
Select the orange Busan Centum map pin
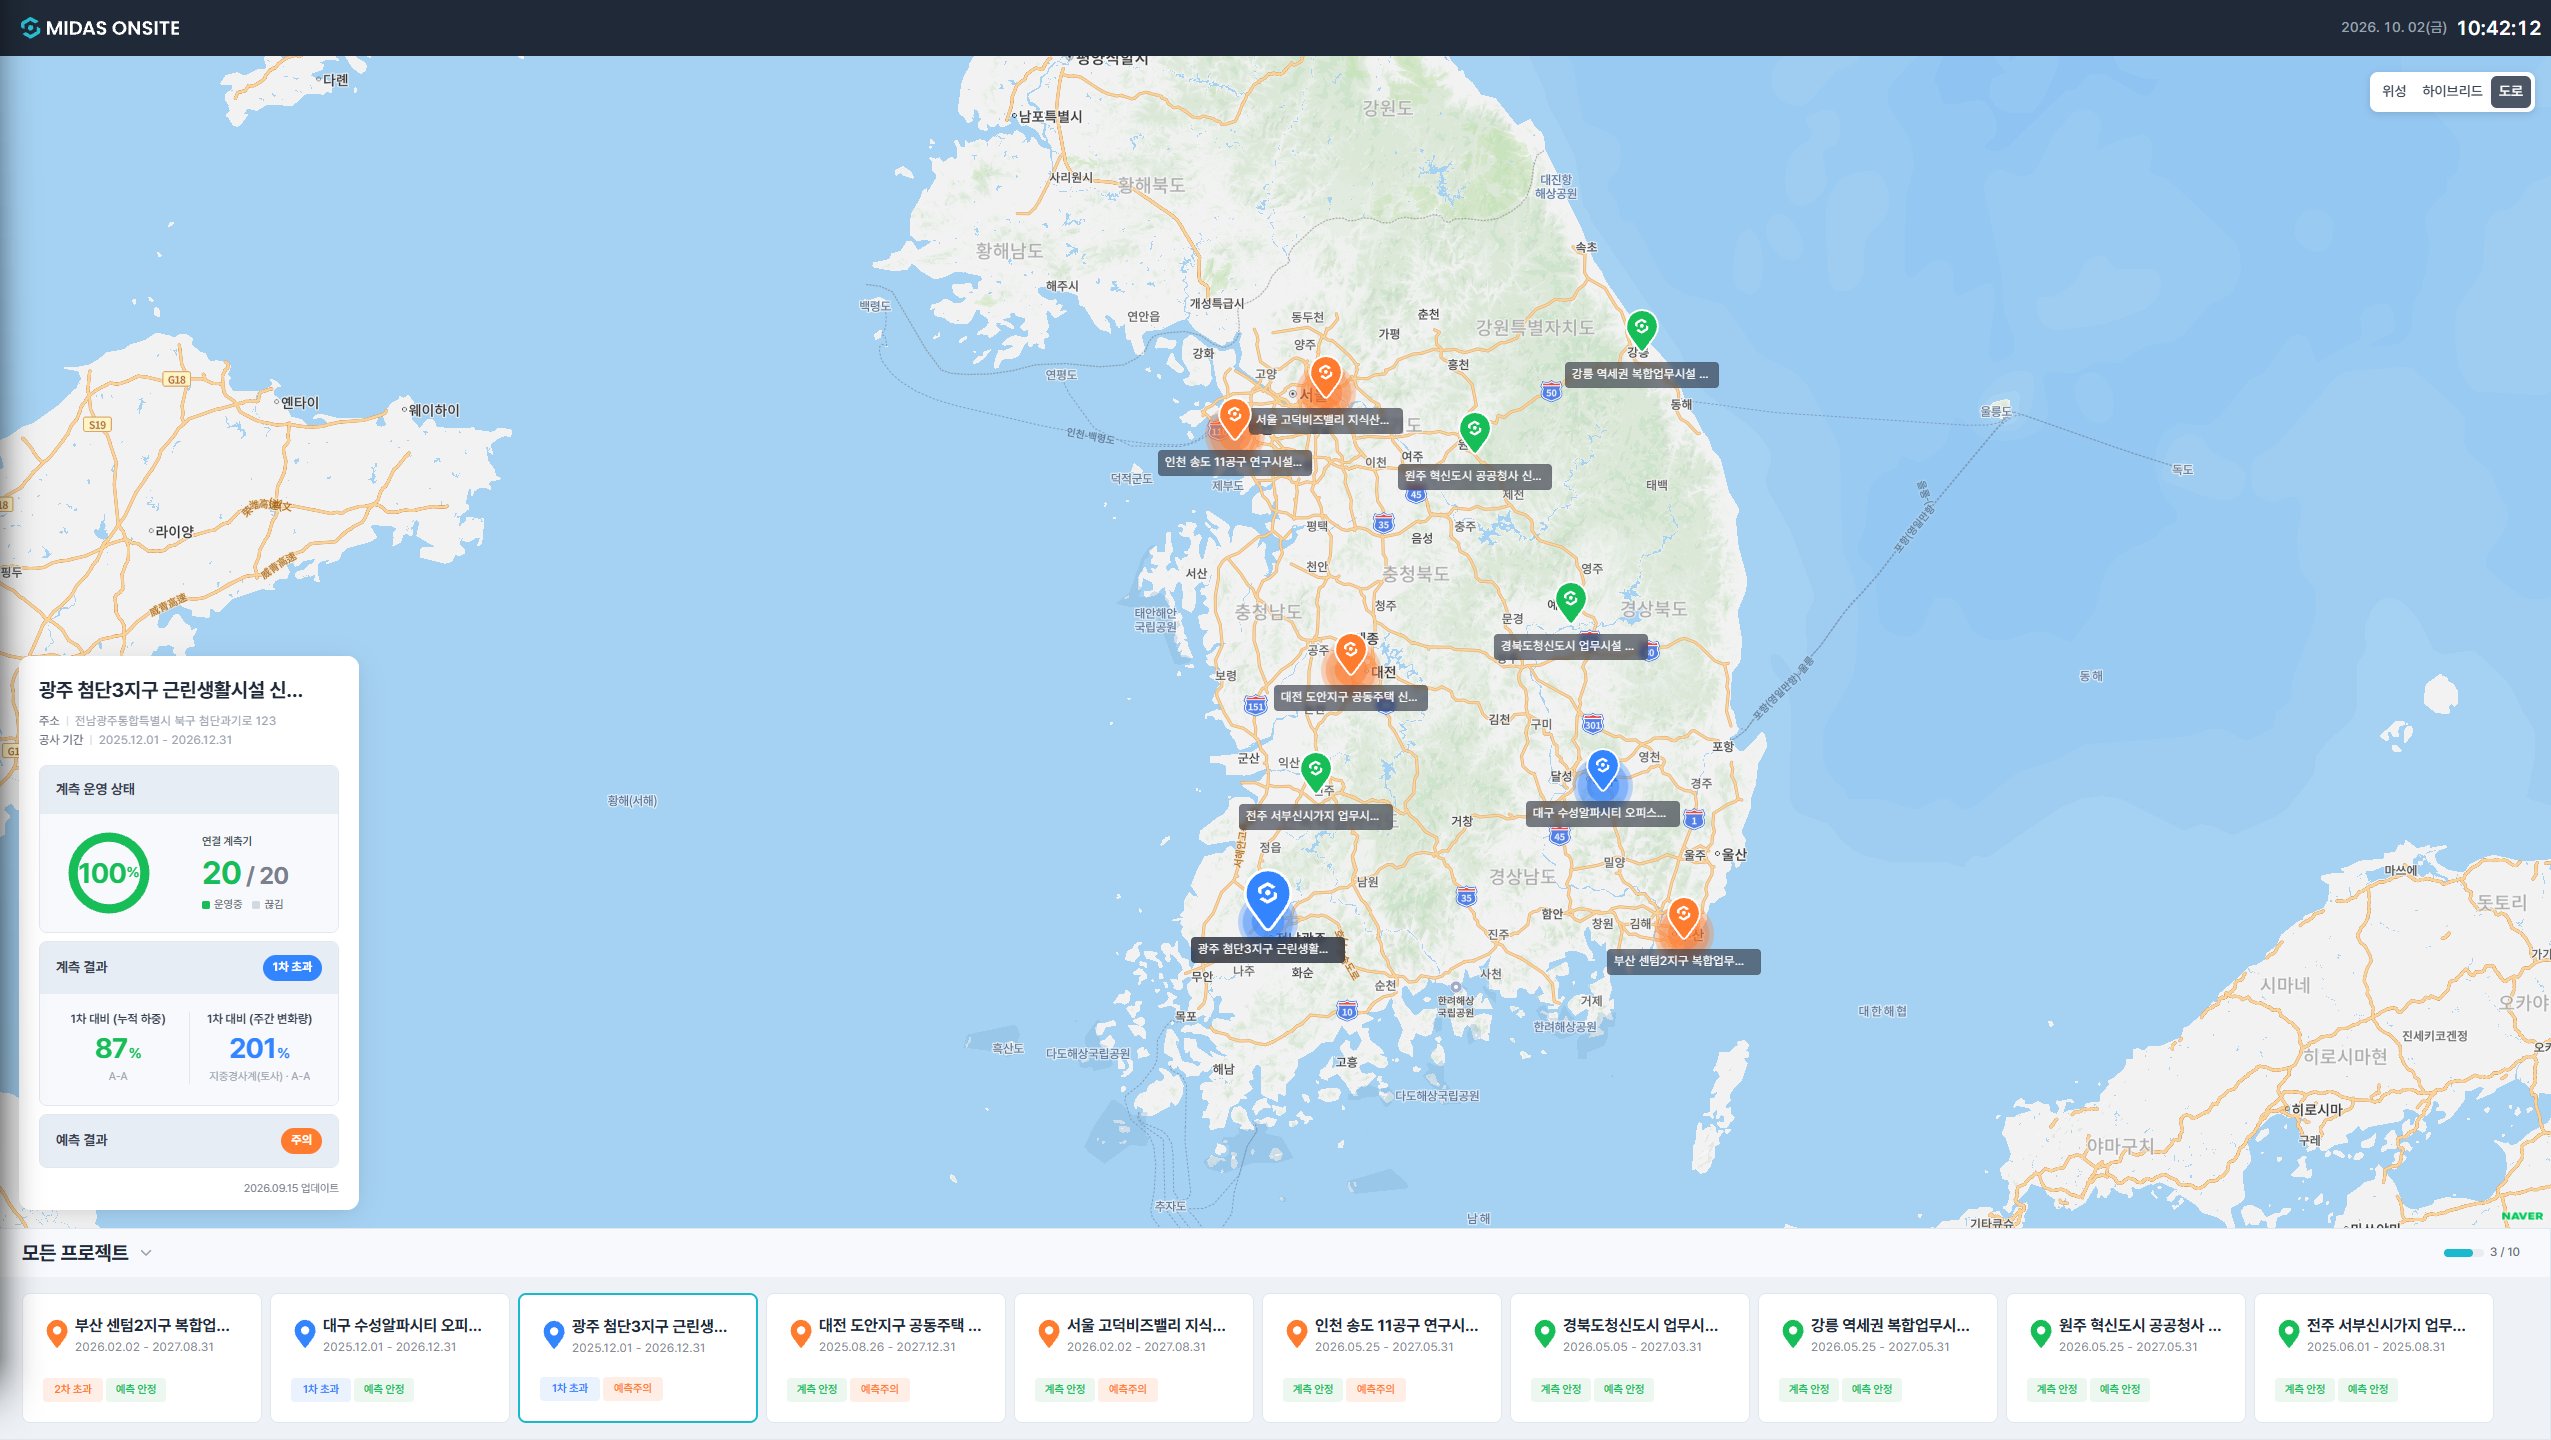[1683, 917]
